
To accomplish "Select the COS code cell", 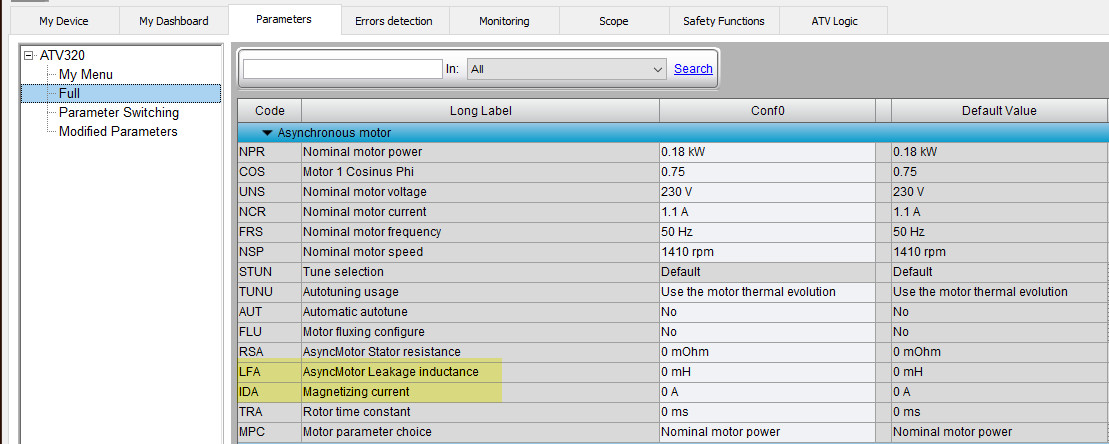I will [x=269, y=172].
